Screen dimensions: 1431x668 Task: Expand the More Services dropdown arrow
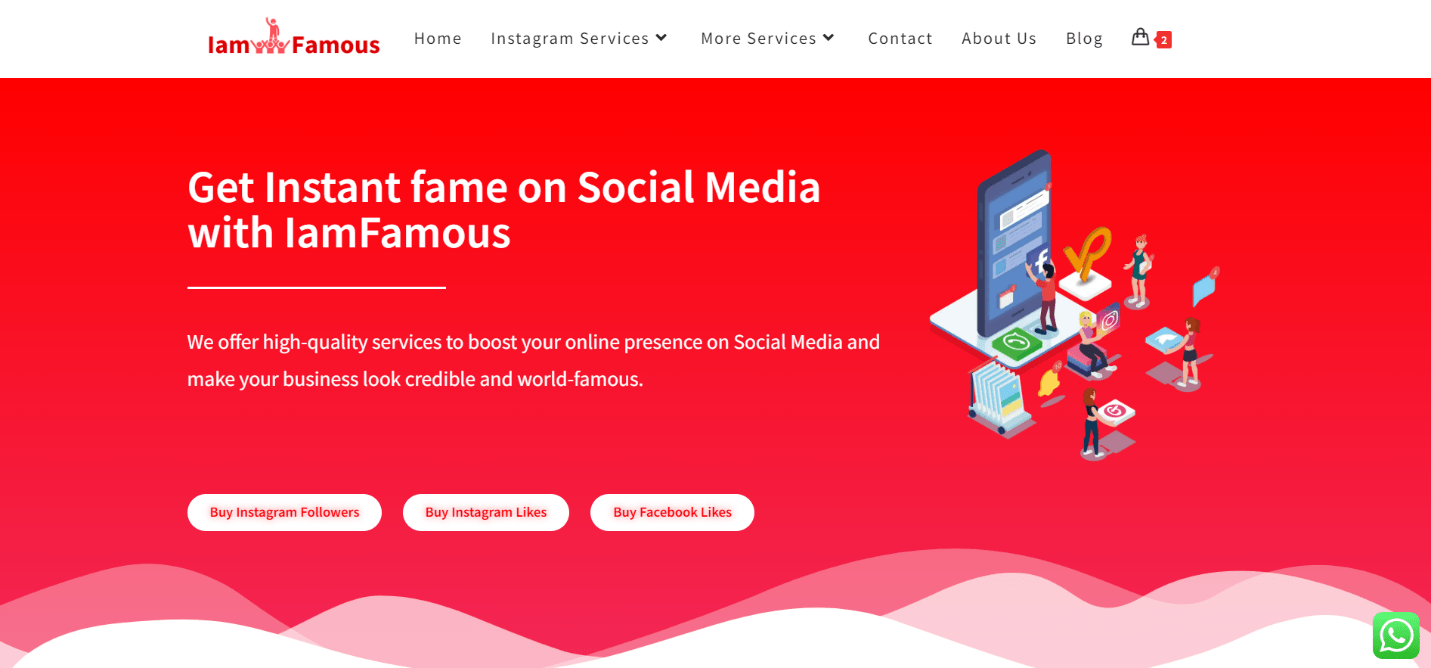pyautogui.click(x=828, y=38)
